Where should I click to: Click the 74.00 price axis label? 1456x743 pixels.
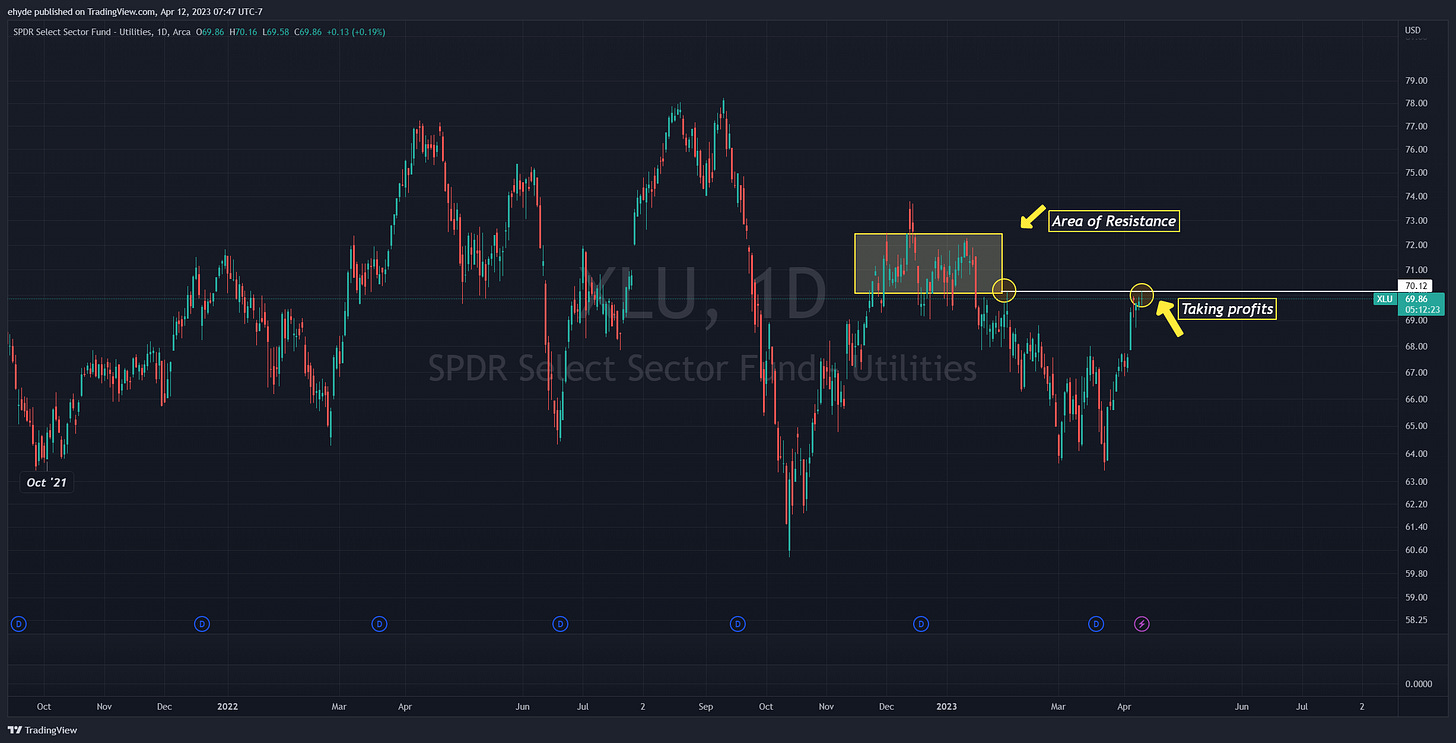[x=1416, y=196]
